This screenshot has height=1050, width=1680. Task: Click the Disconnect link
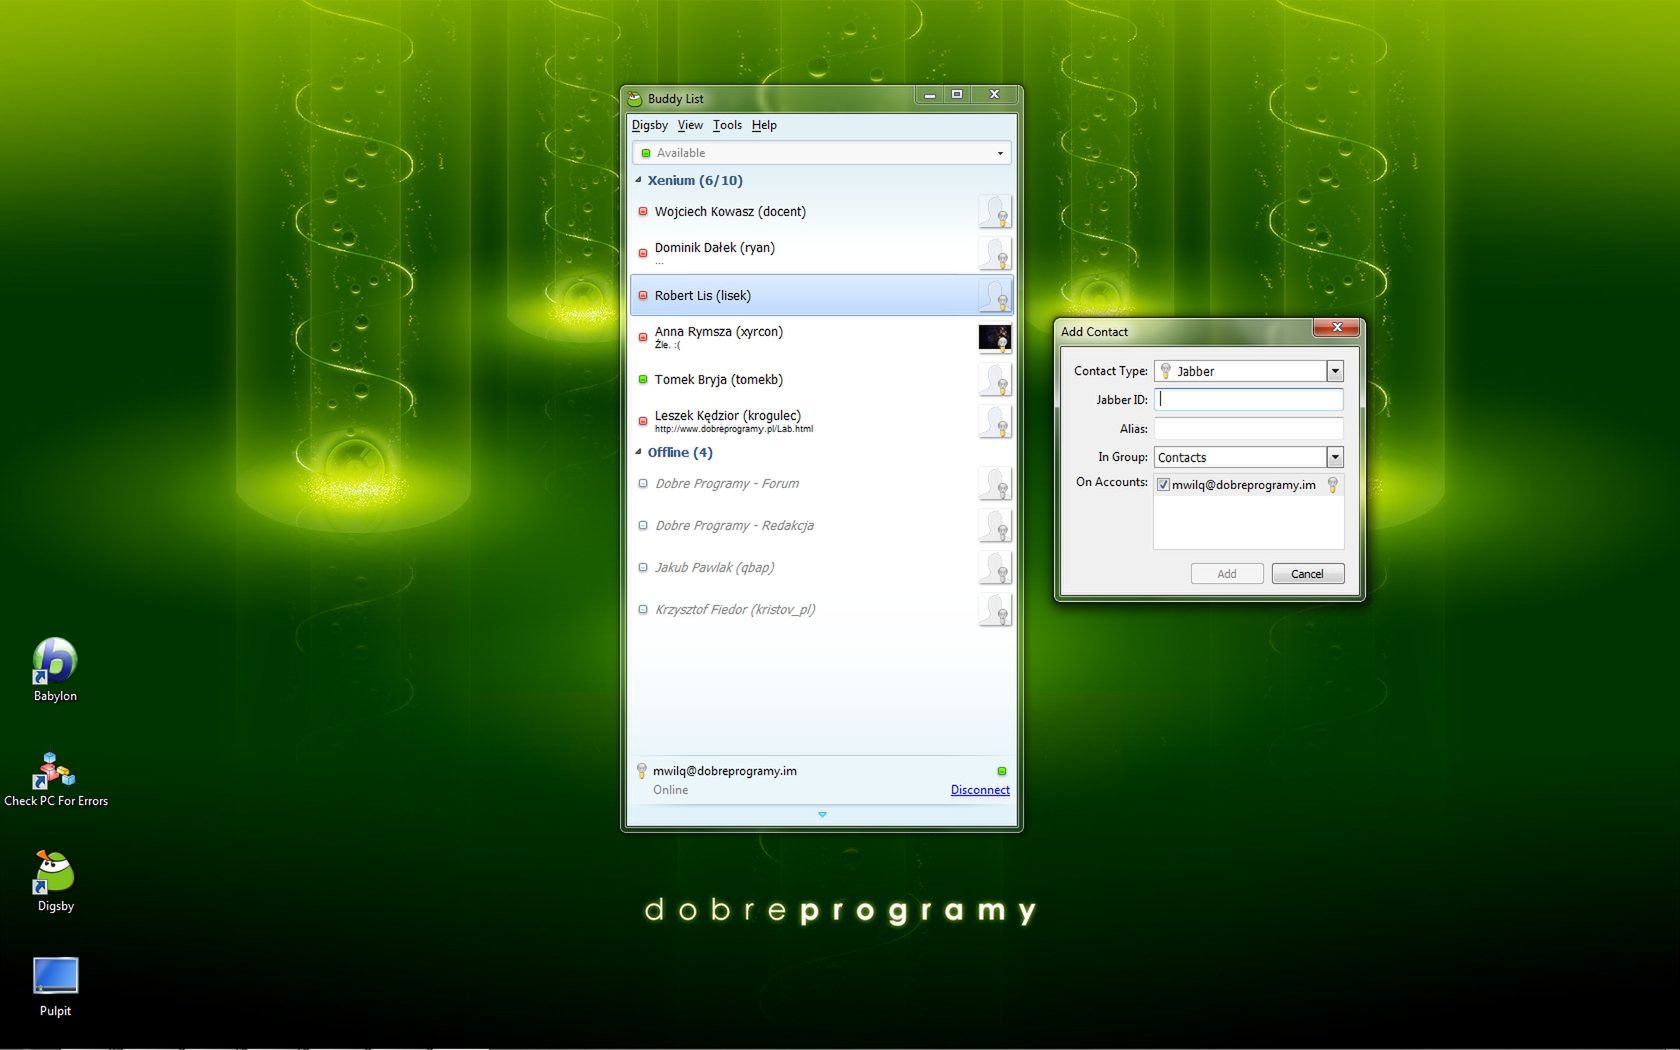click(980, 790)
